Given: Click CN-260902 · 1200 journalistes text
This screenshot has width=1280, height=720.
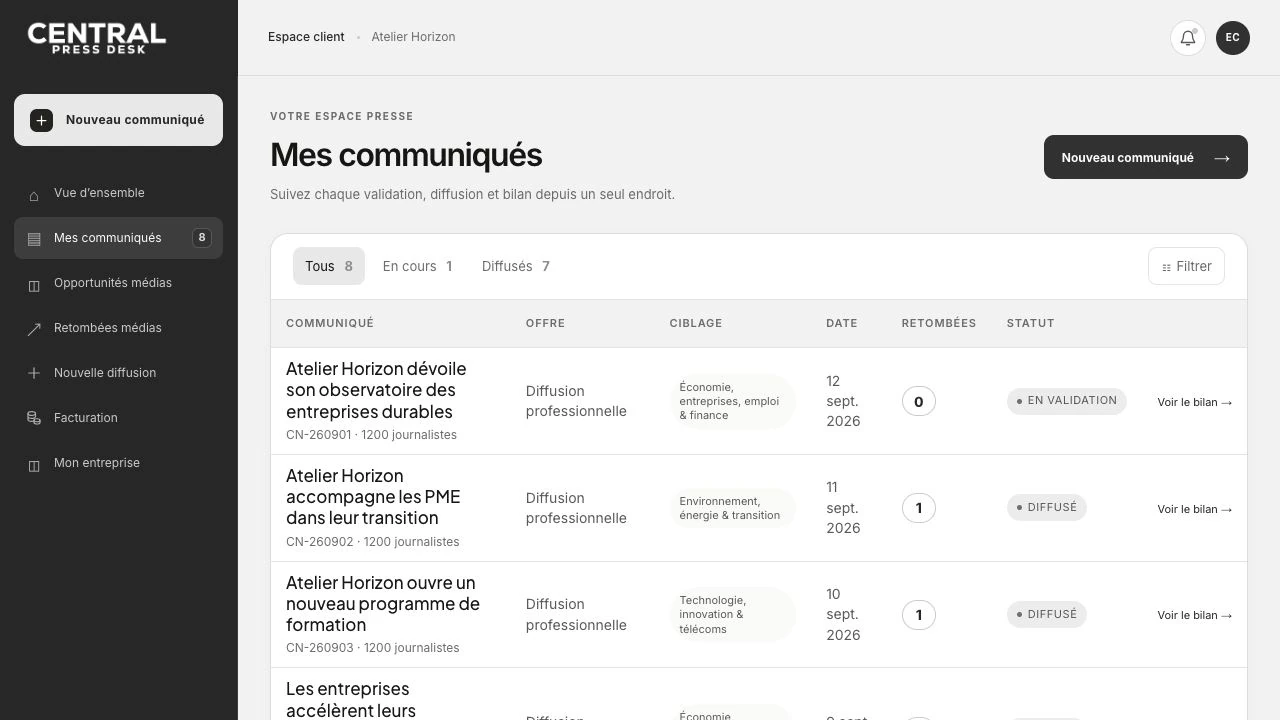Looking at the screenshot, I should tap(373, 542).
